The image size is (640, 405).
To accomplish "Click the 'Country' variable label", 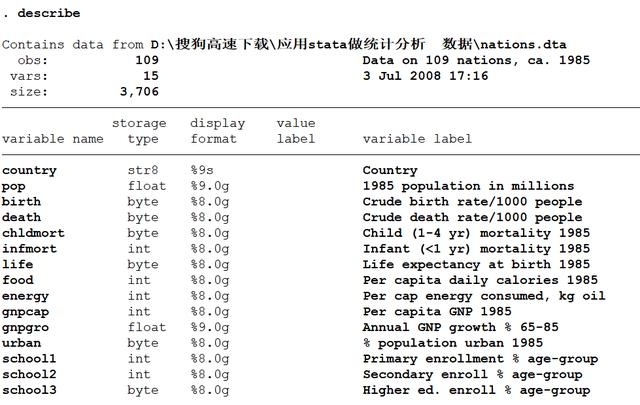I will coord(390,171).
